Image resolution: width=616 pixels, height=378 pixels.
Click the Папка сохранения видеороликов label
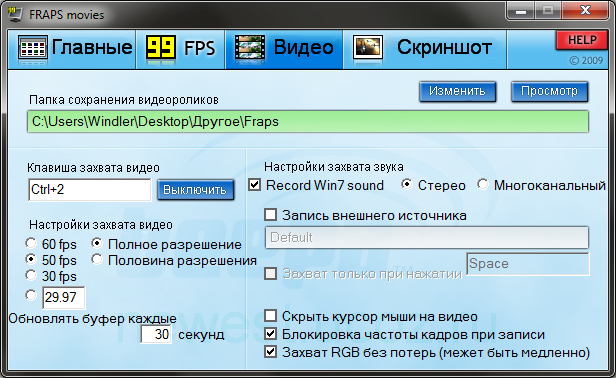tap(124, 100)
